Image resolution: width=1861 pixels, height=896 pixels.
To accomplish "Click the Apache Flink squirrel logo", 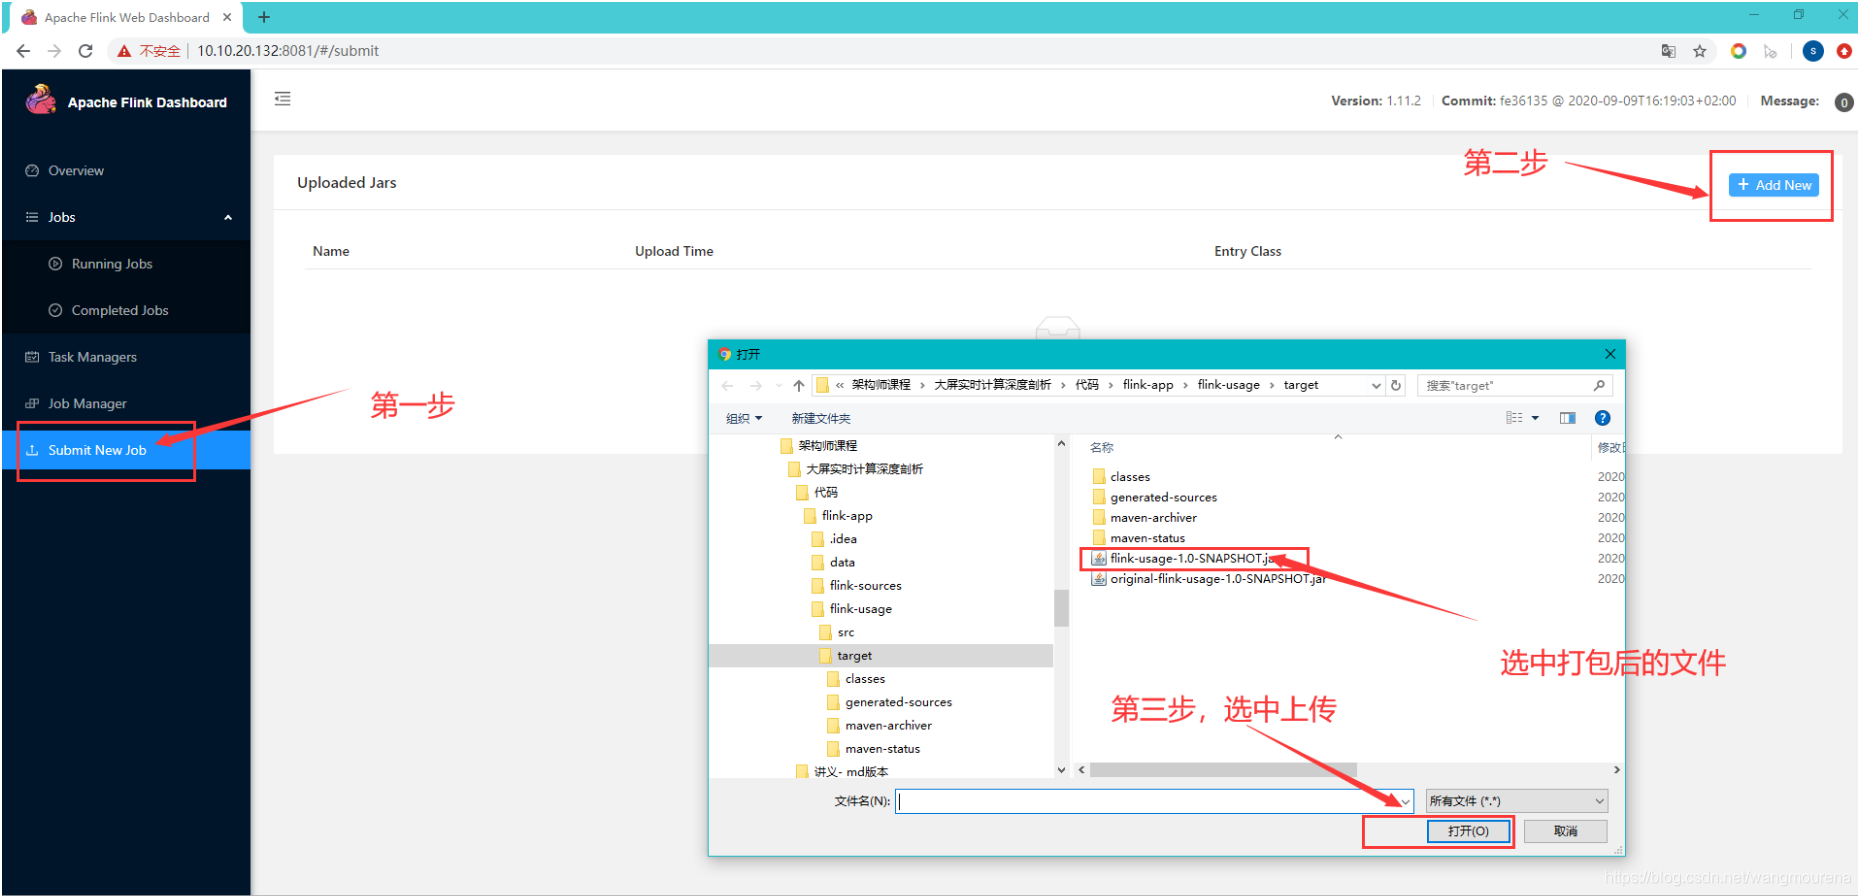I will [41, 99].
